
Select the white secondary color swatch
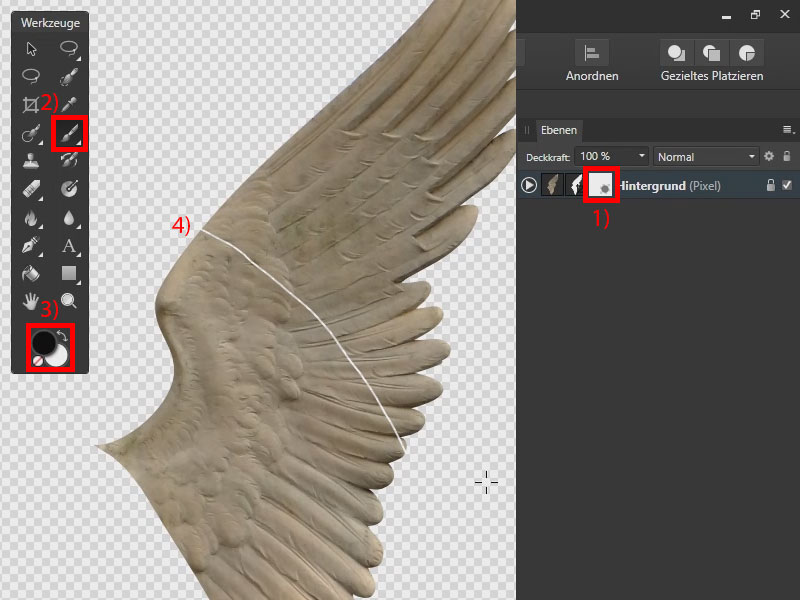point(58,355)
